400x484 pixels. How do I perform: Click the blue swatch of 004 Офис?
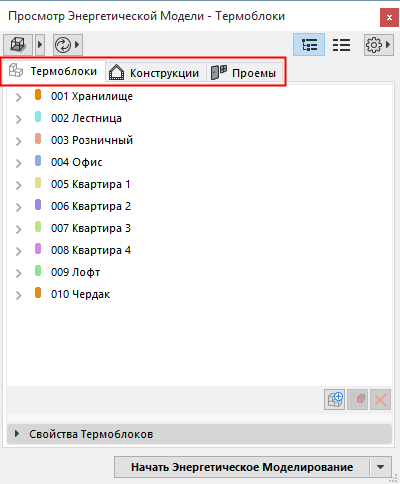38,161
